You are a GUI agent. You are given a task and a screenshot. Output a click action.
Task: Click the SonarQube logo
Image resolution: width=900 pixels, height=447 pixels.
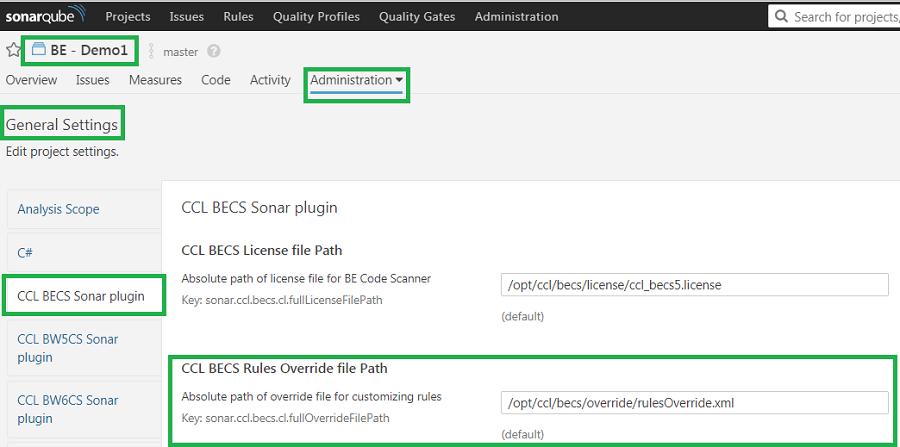pyautogui.click(x=45, y=14)
